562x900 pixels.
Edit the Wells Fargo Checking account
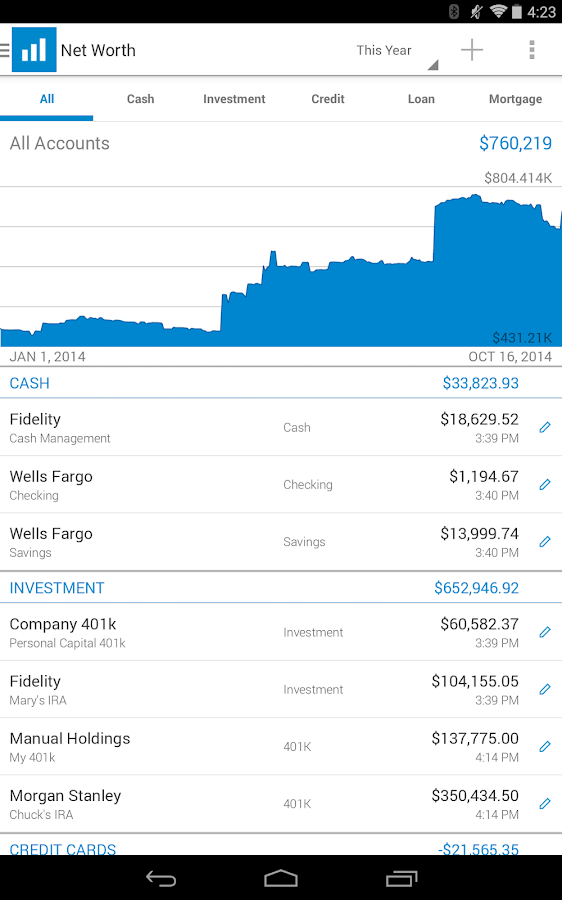pyautogui.click(x=545, y=484)
